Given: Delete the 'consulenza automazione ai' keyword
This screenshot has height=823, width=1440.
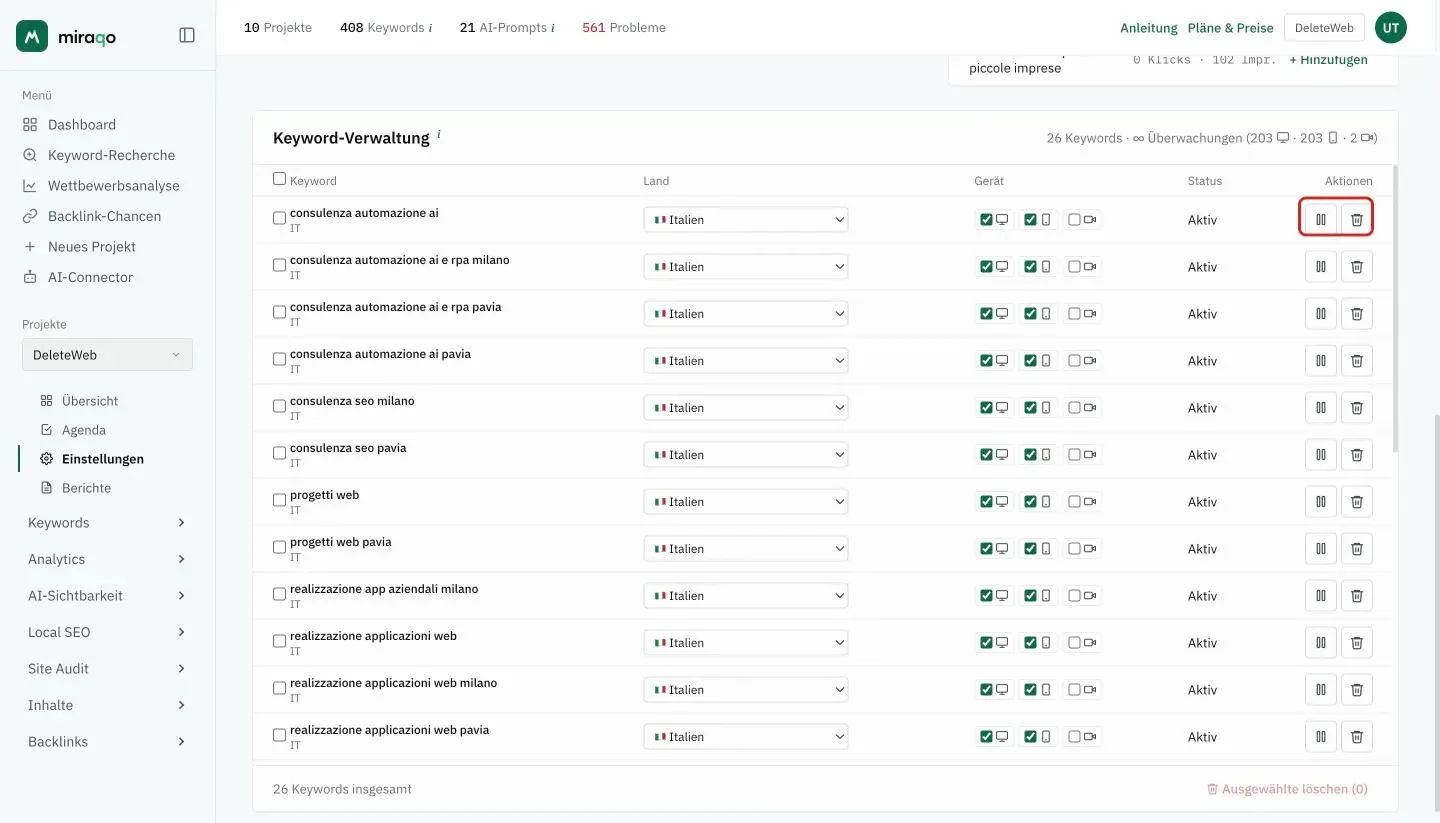Looking at the screenshot, I should point(1356,219).
